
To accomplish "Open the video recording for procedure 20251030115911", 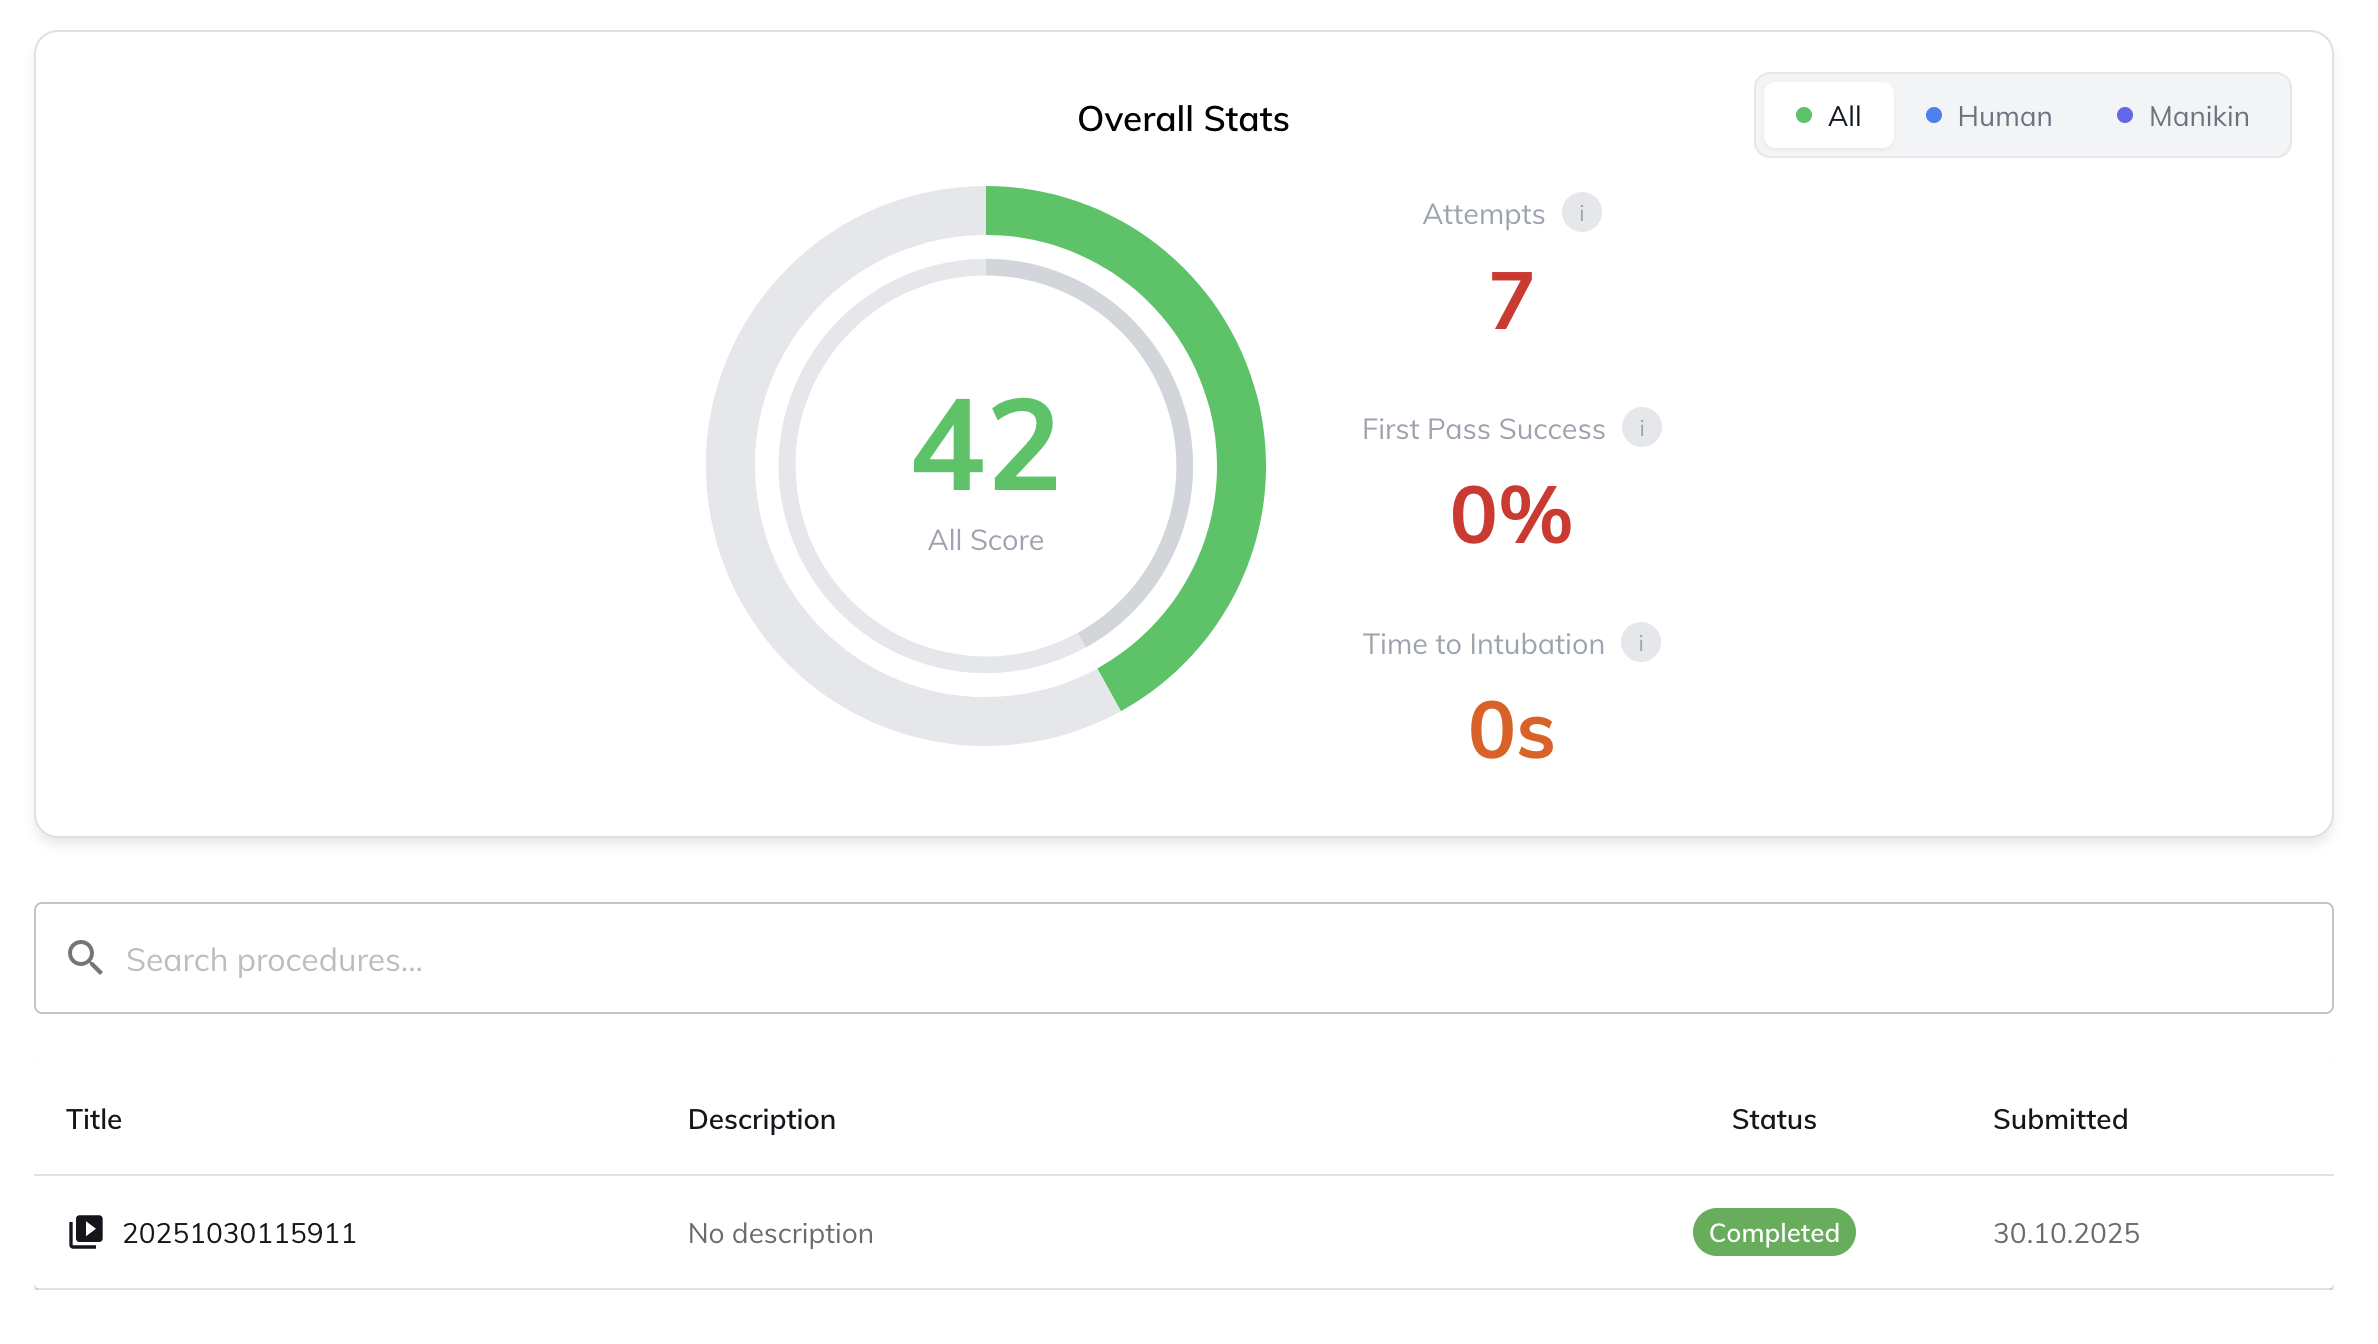I will [87, 1232].
